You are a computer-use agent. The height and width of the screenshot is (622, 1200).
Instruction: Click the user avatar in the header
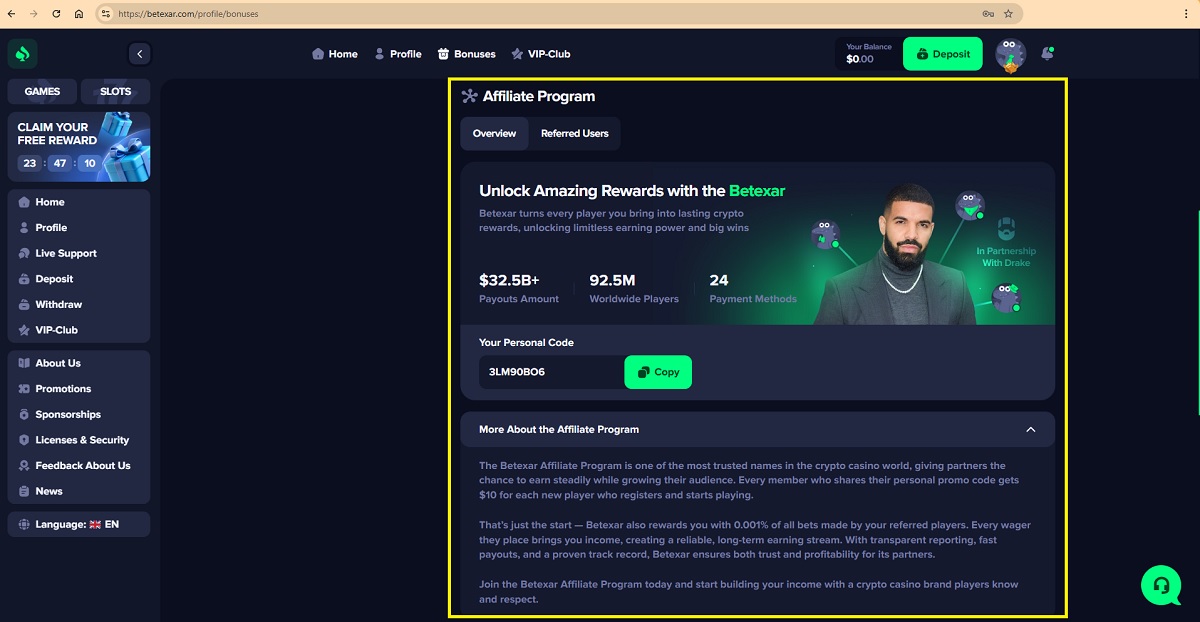click(x=1011, y=54)
